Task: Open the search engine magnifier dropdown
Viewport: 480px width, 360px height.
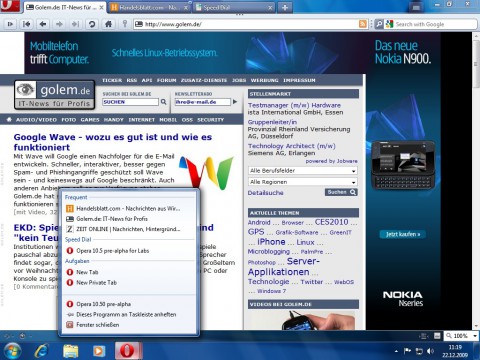Action: pos(379,24)
